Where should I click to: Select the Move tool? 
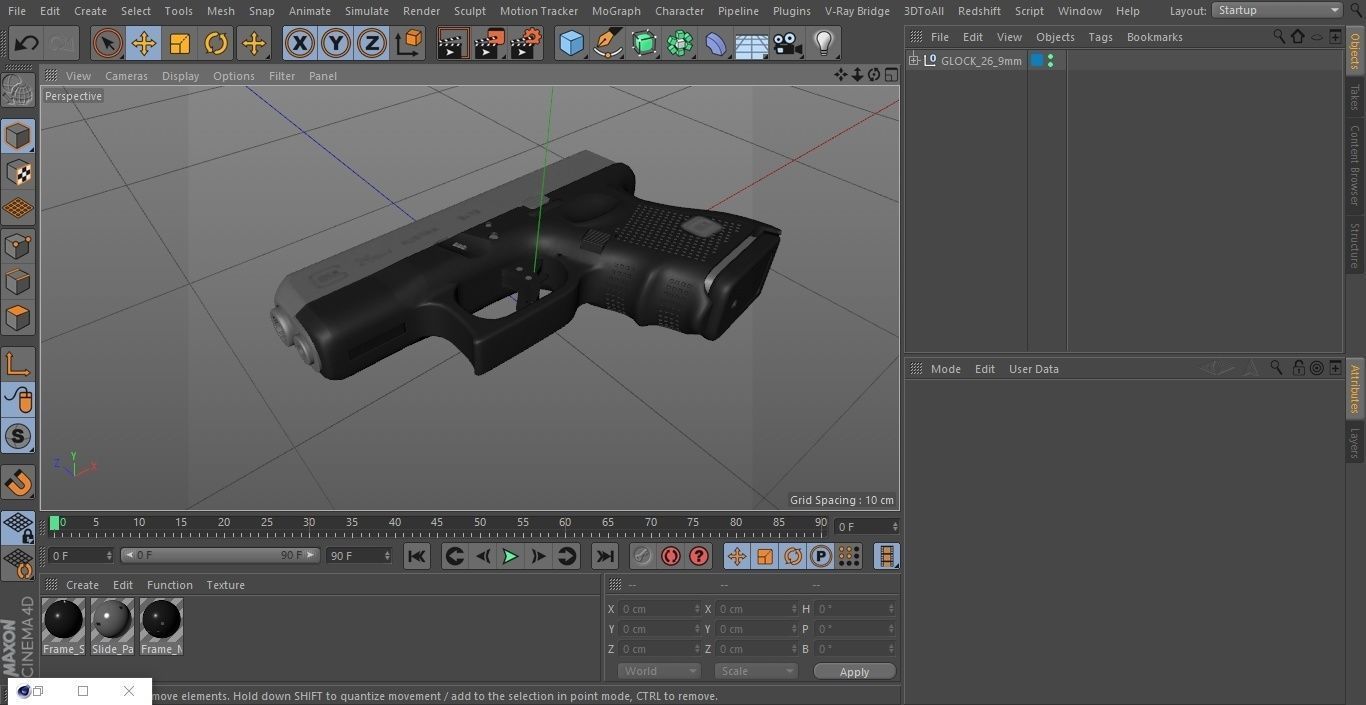[x=144, y=44]
